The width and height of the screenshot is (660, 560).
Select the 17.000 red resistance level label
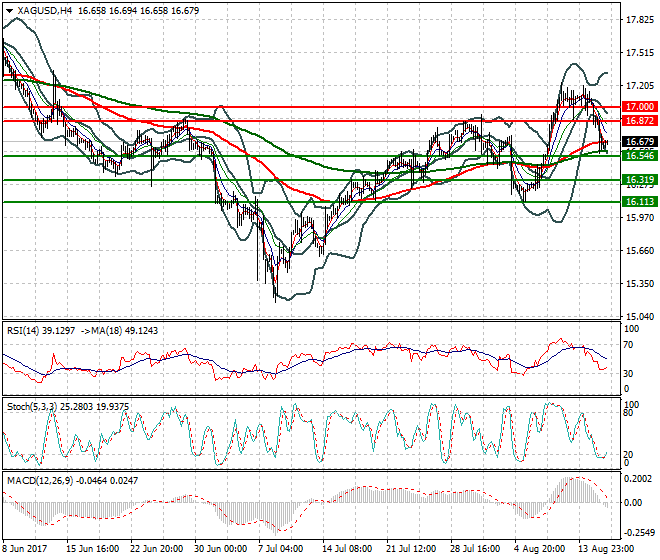click(639, 107)
